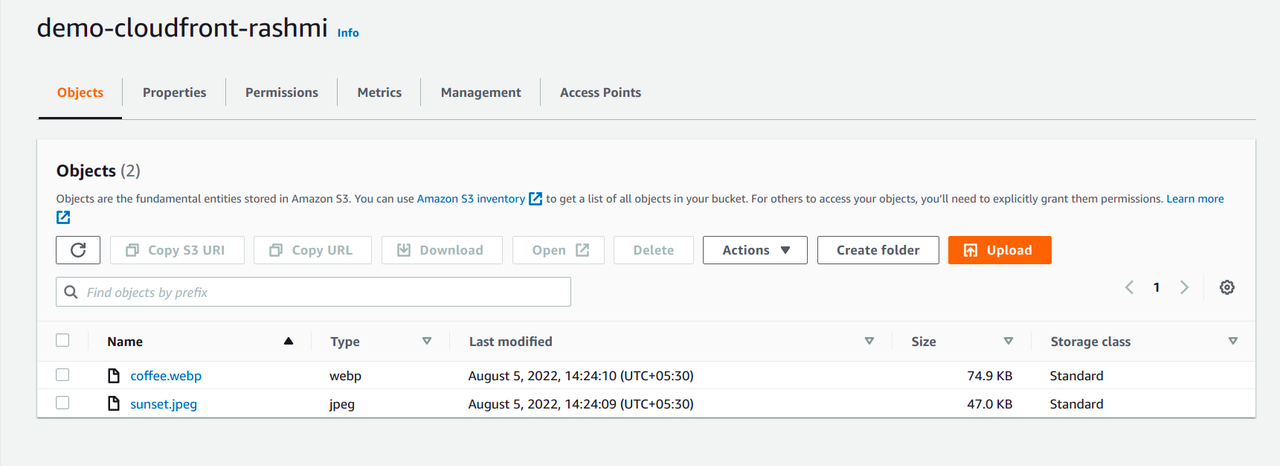1280x466 pixels.
Task: Open the Metrics tab
Action: (x=380, y=92)
